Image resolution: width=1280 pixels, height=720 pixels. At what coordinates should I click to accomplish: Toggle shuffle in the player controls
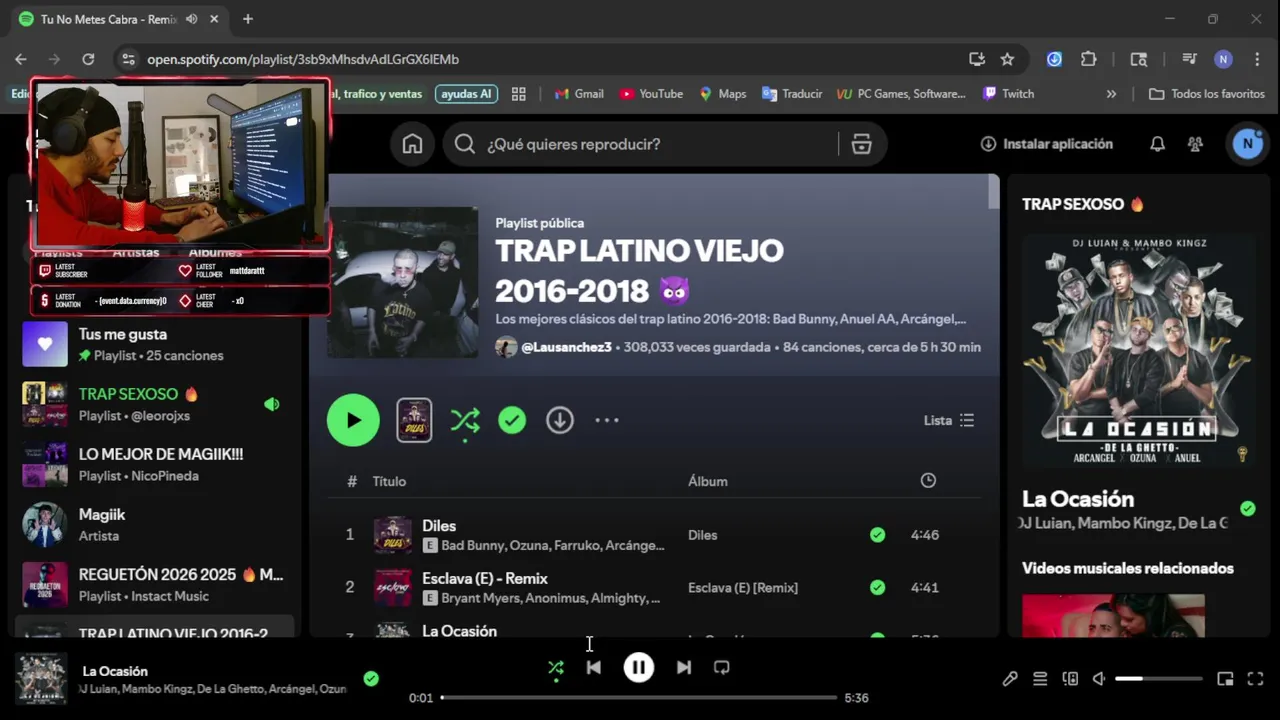pos(556,668)
